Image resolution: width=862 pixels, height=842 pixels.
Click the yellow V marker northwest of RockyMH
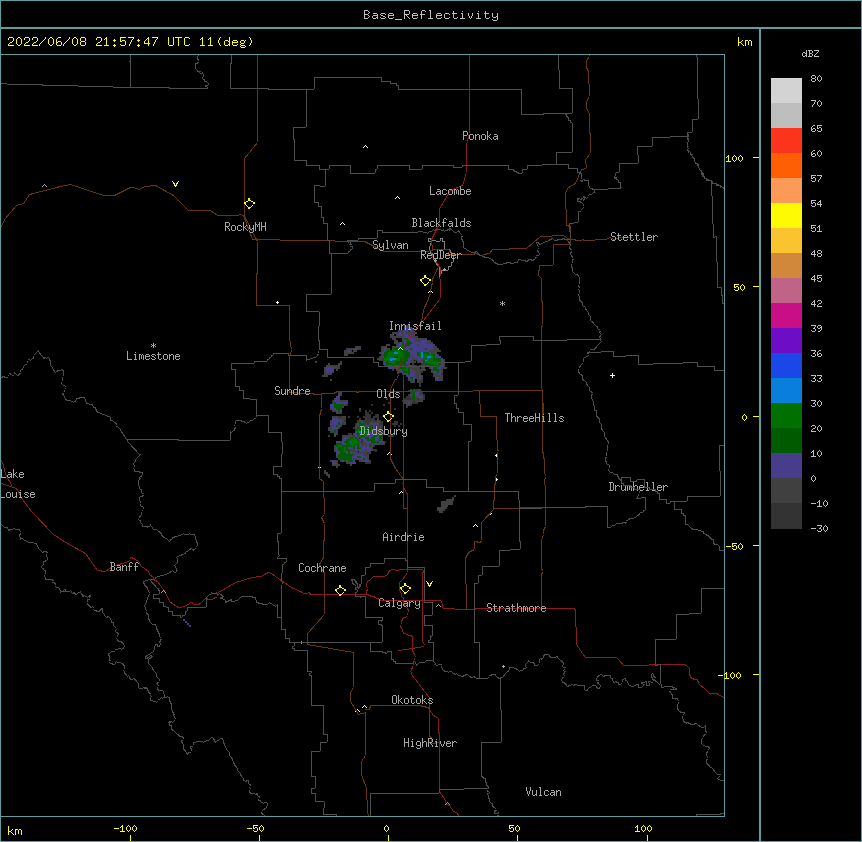175,184
